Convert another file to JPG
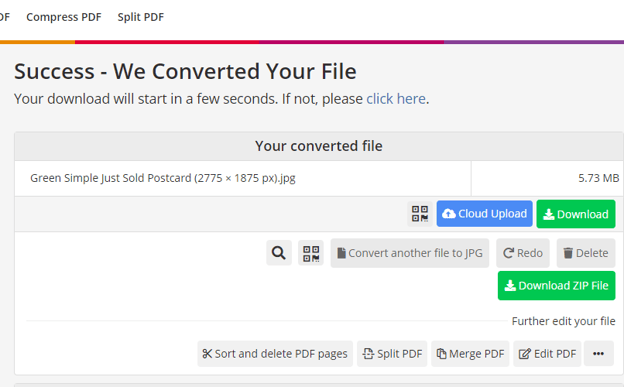624x387 pixels. pos(410,253)
